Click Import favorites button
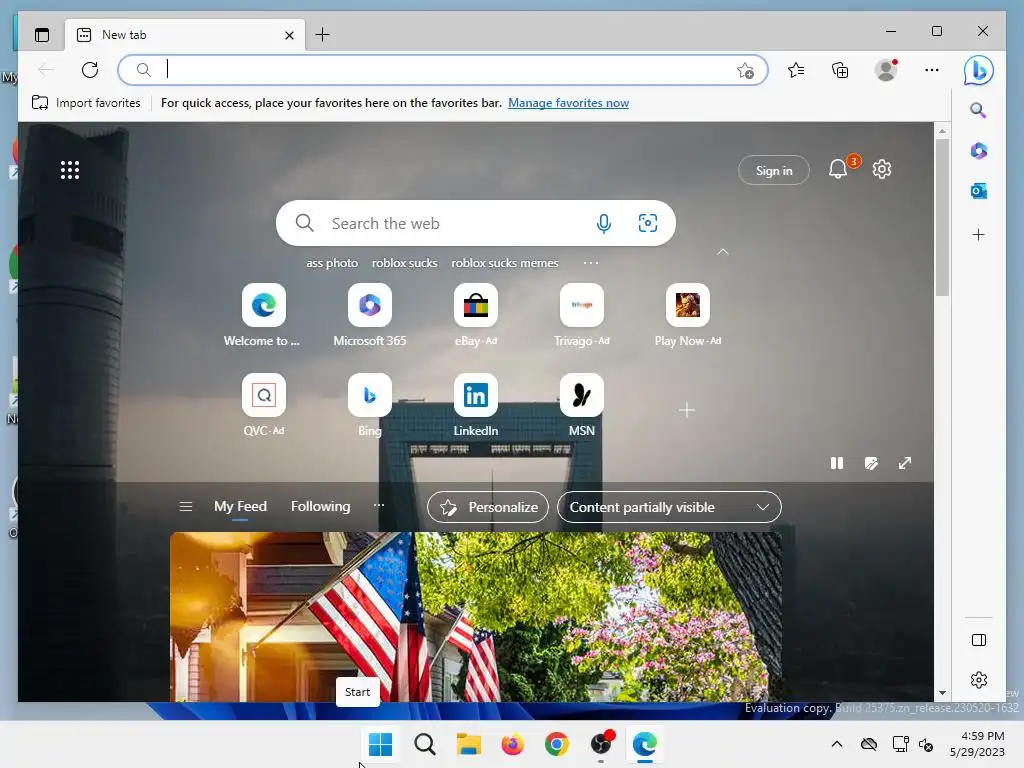 point(86,103)
